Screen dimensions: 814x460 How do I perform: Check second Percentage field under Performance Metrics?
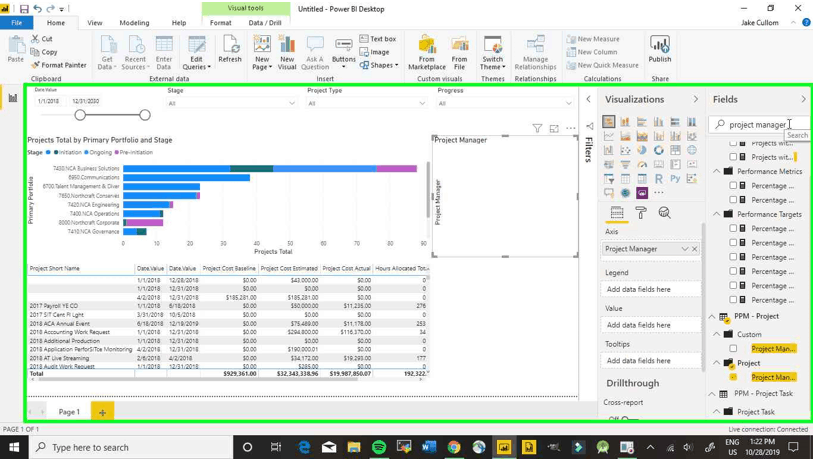[733, 200]
